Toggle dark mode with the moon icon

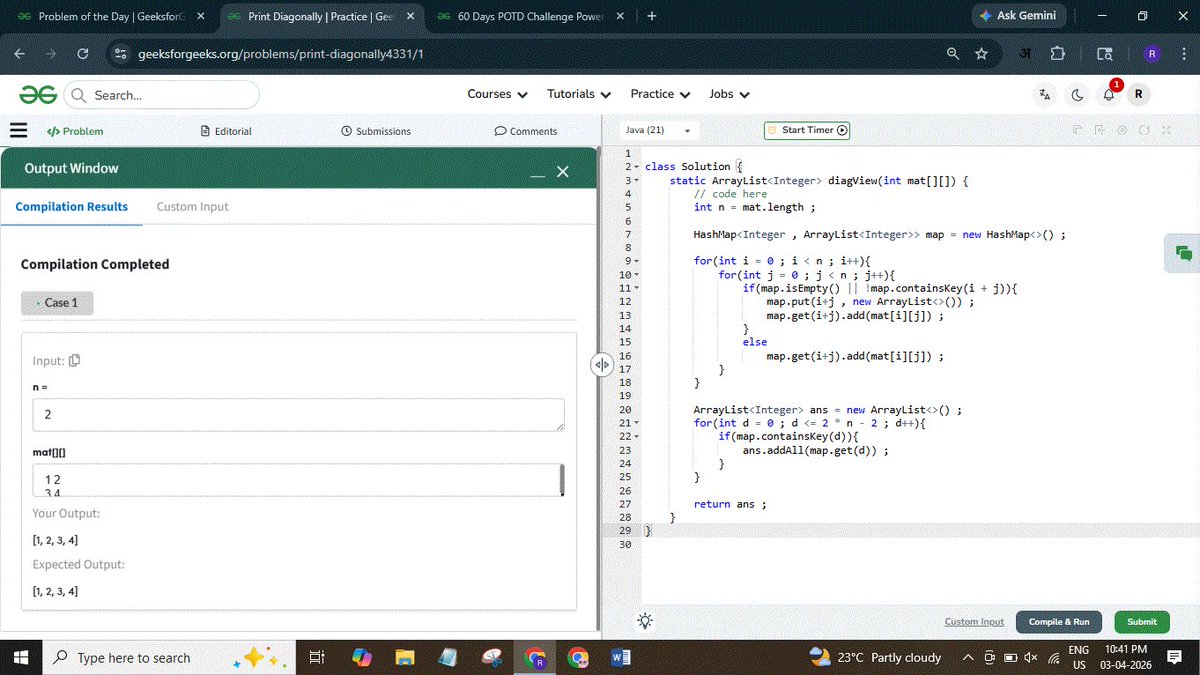pos(1078,95)
